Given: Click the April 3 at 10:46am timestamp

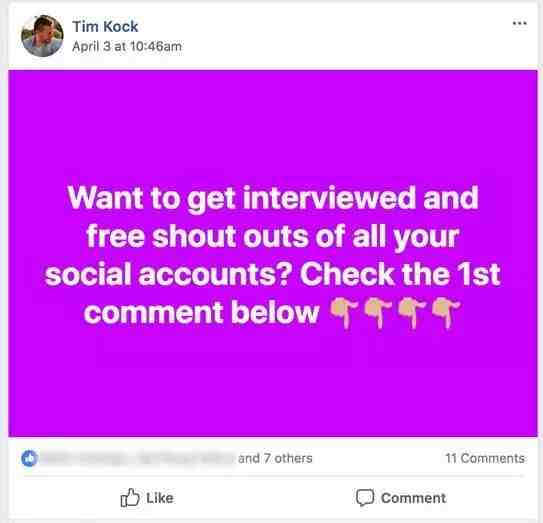Looking at the screenshot, I should (x=127, y=46).
